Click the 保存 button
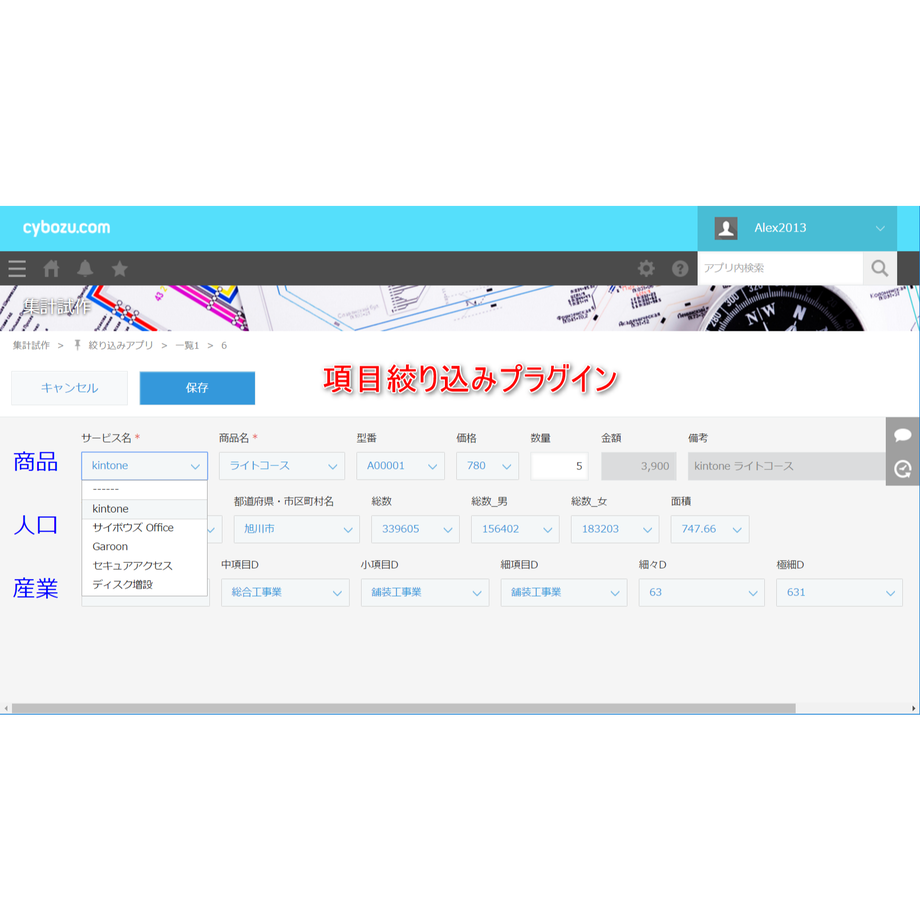Image resolution: width=920 pixels, height=920 pixels. (197, 388)
